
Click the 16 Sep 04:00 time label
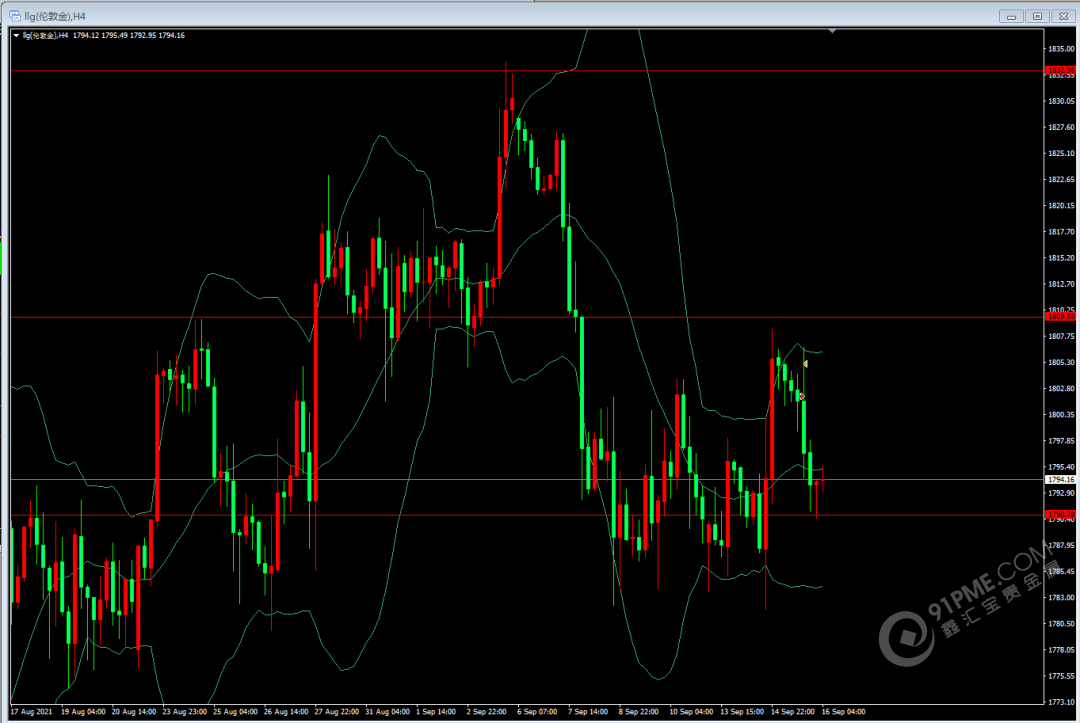tap(844, 712)
